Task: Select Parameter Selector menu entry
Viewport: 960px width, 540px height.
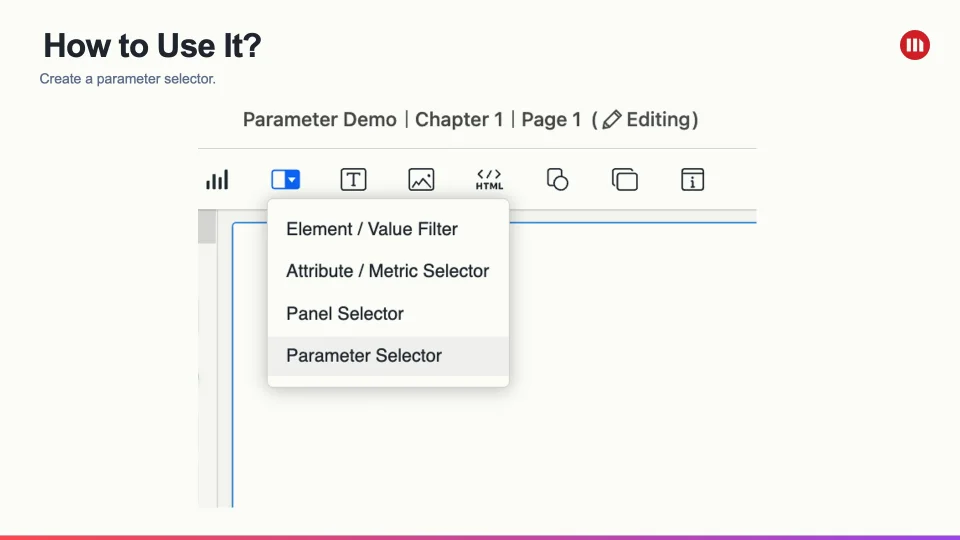Action: tap(364, 356)
